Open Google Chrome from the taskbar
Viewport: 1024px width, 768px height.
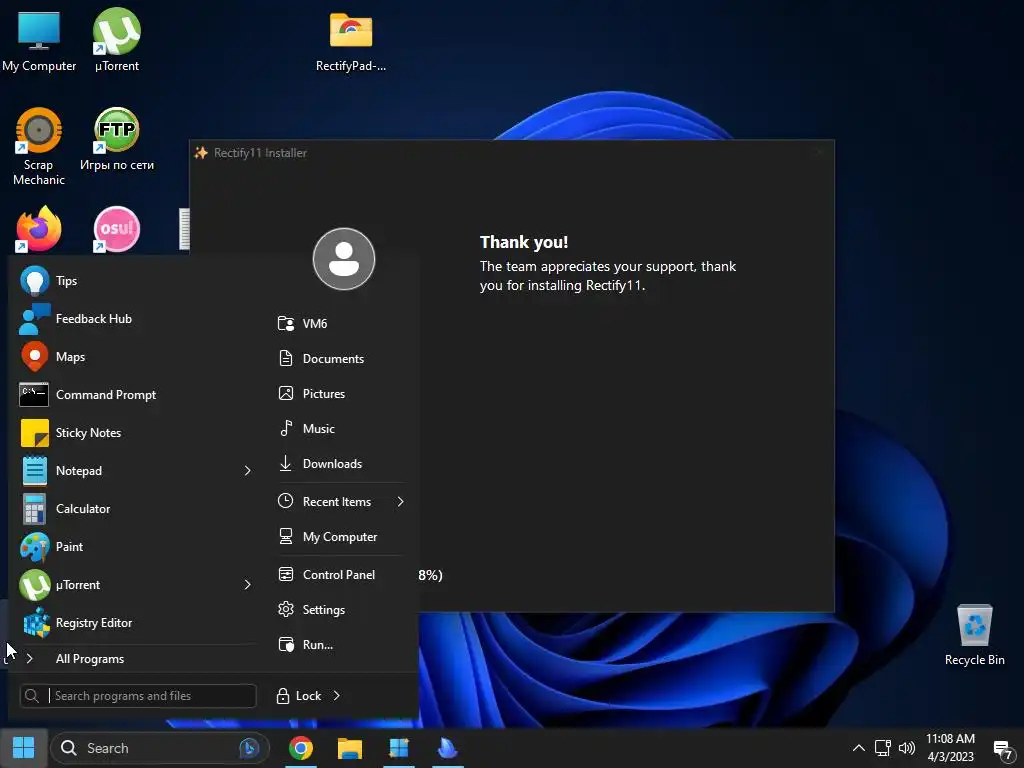click(x=301, y=748)
